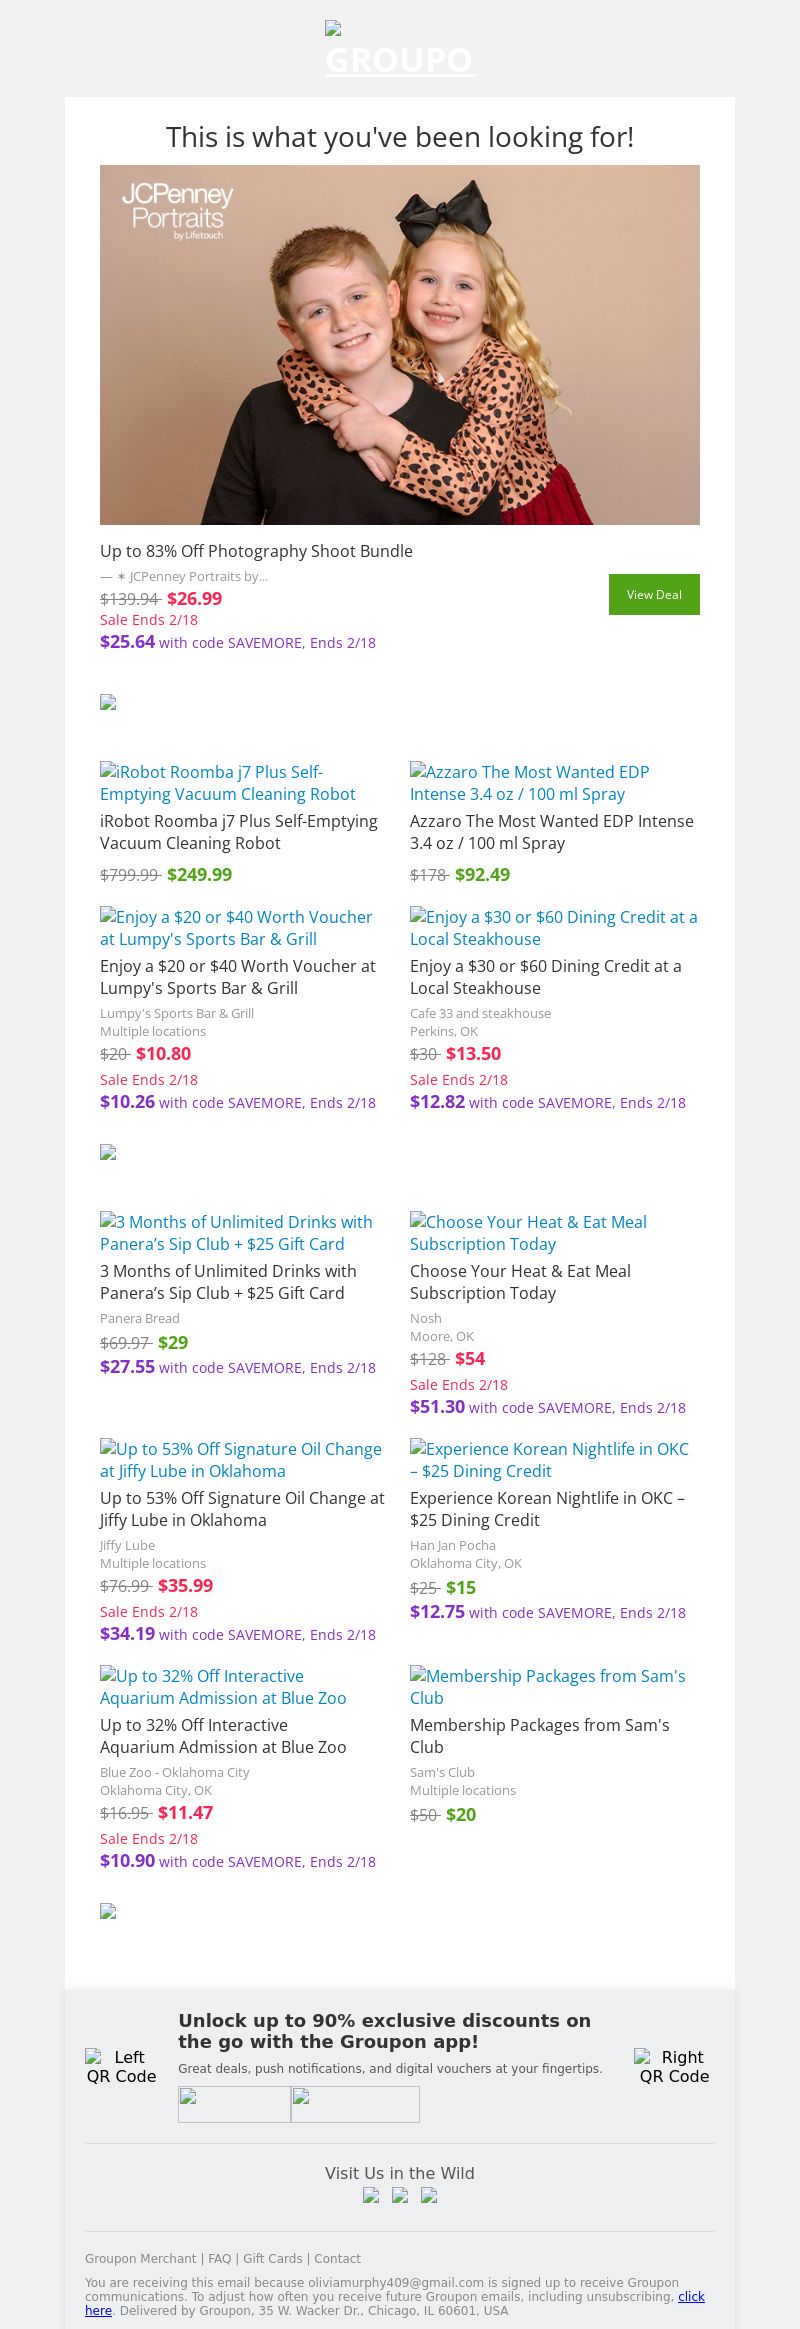Open the last social icon under Visit Us

429,2196
